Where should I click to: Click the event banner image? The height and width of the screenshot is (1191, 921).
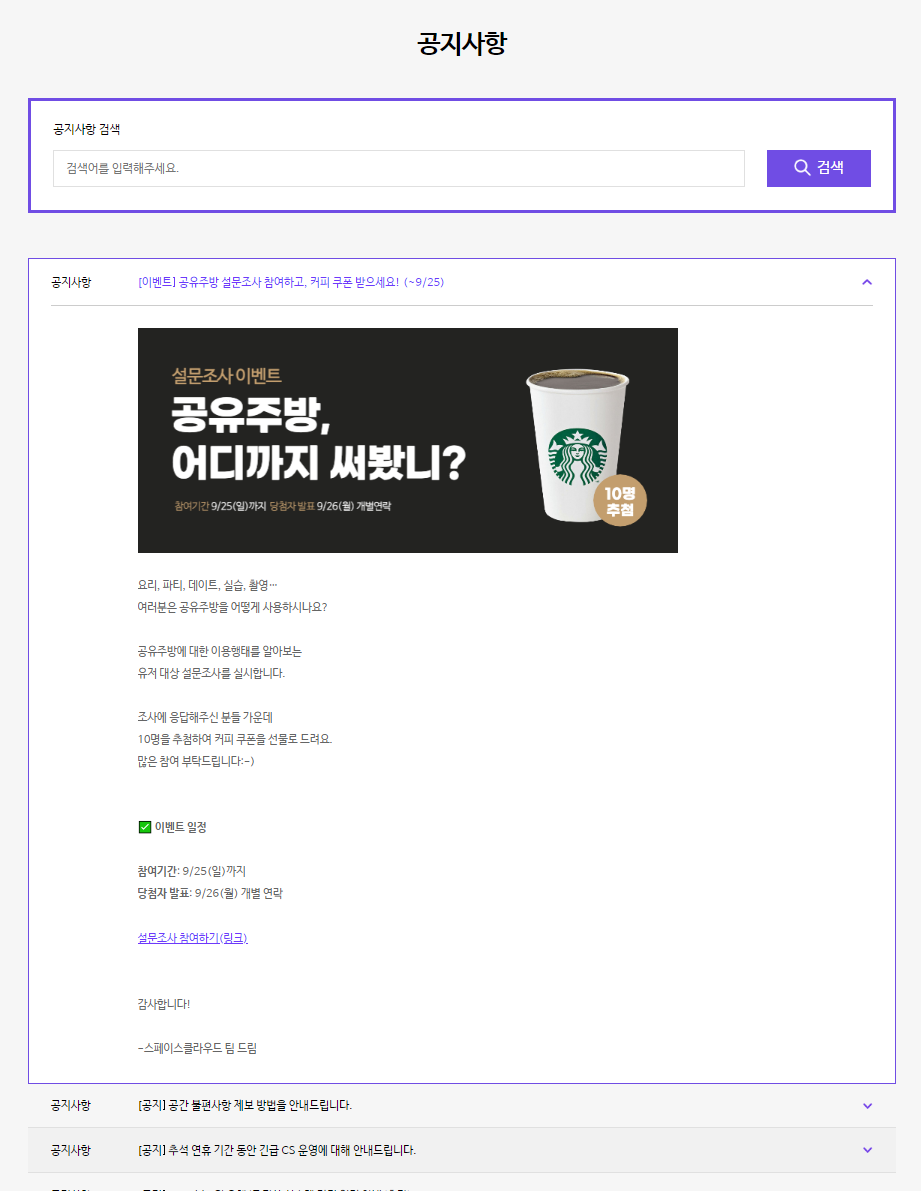pyautogui.click(x=408, y=440)
